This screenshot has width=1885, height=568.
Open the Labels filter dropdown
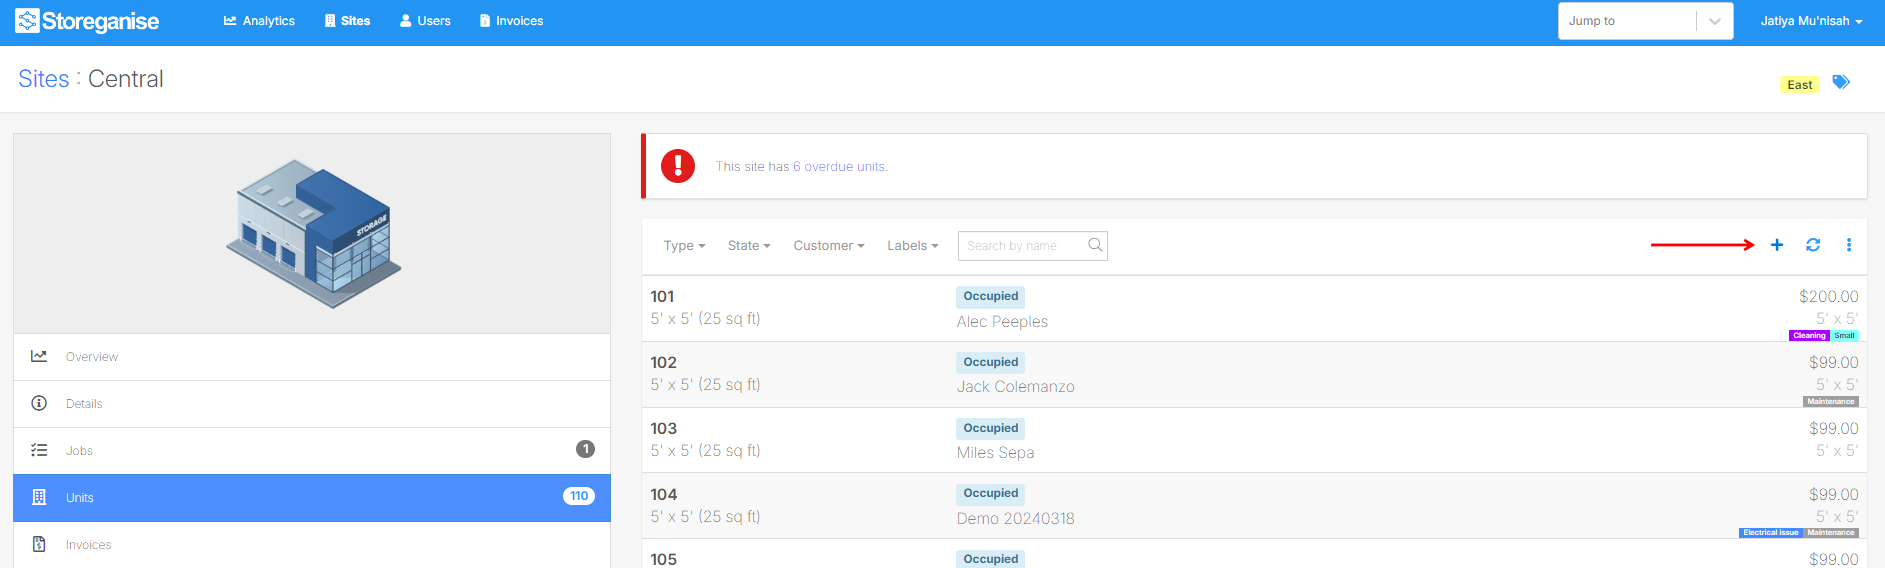913,246
